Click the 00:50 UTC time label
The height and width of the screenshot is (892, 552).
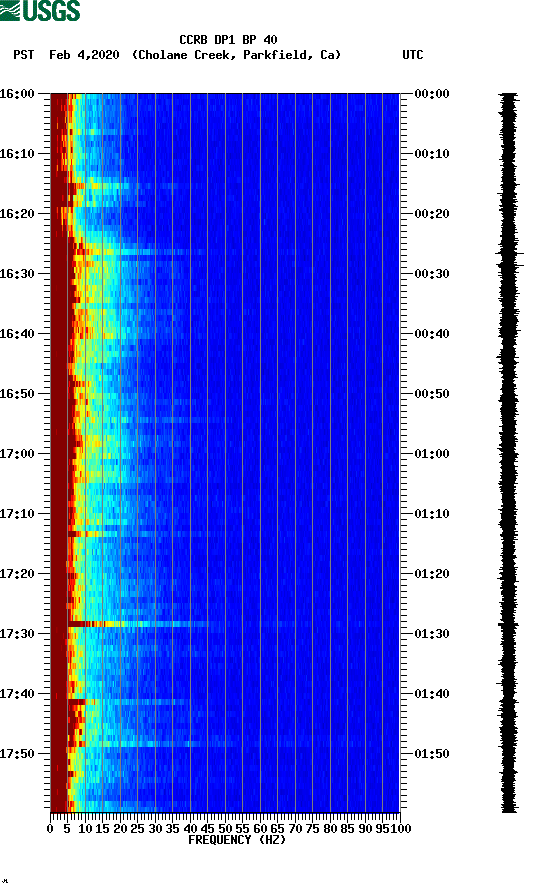(432, 394)
